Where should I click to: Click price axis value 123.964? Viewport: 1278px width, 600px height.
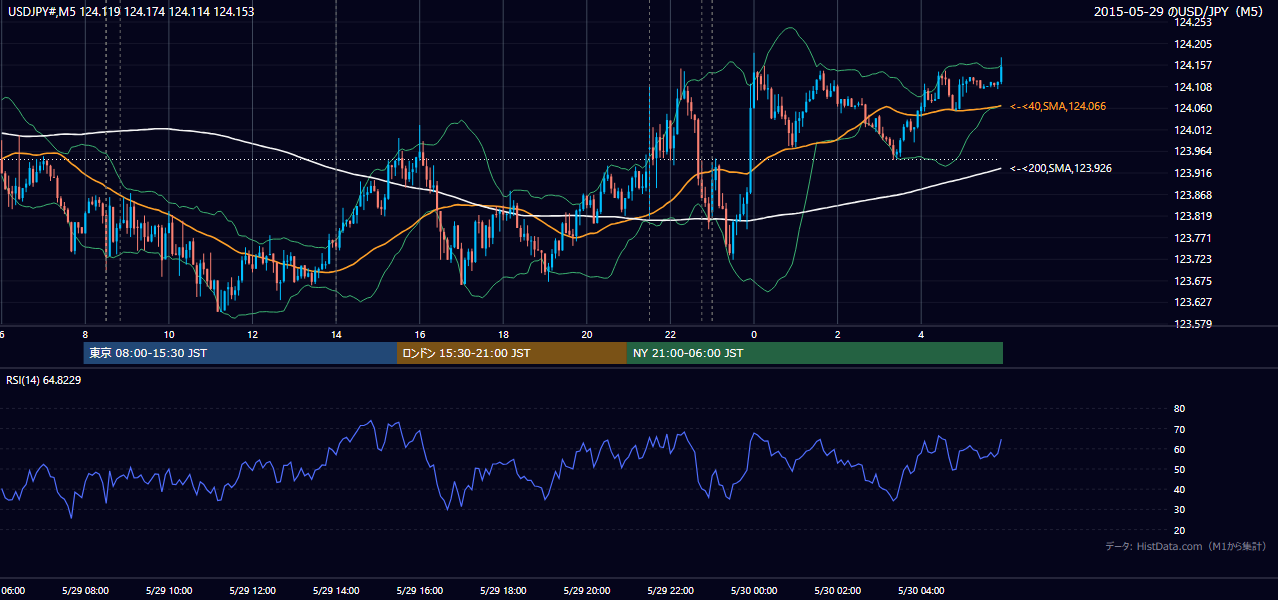[x=1192, y=152]
